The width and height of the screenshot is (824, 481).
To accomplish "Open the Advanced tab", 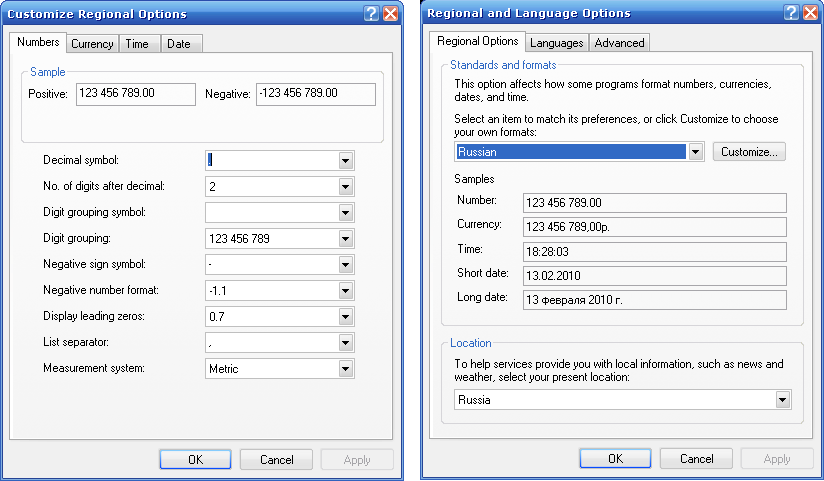I will (x=619, y=43).
